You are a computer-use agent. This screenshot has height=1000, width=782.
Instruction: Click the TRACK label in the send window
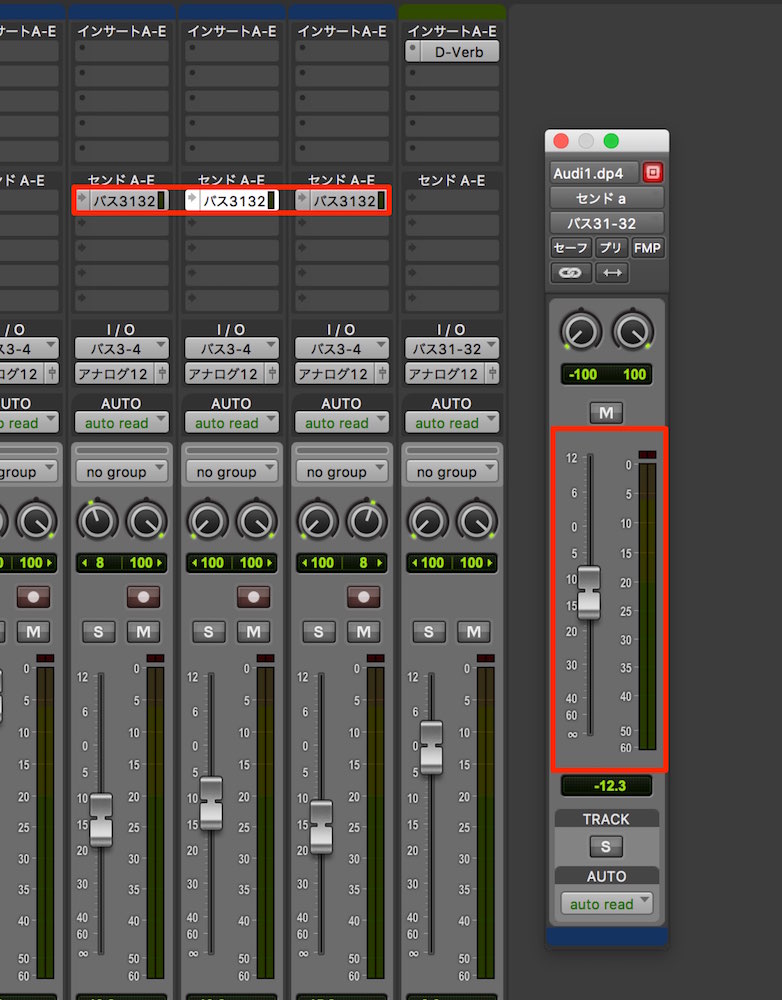click(606, 819)
